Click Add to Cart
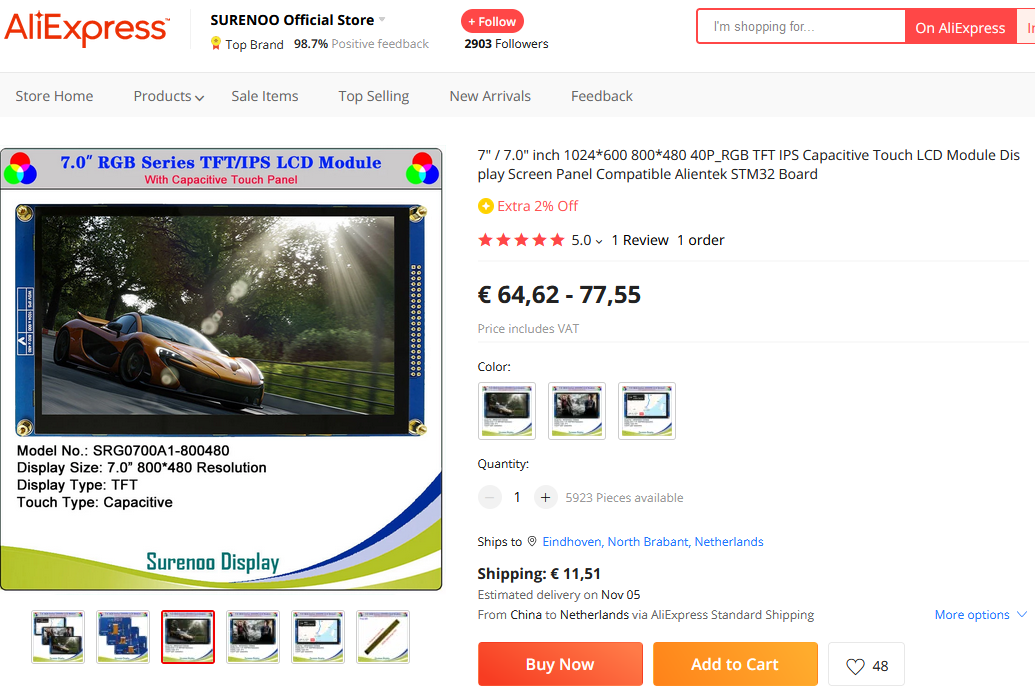This screenshot has height=690, width=1035. point(735,664)
